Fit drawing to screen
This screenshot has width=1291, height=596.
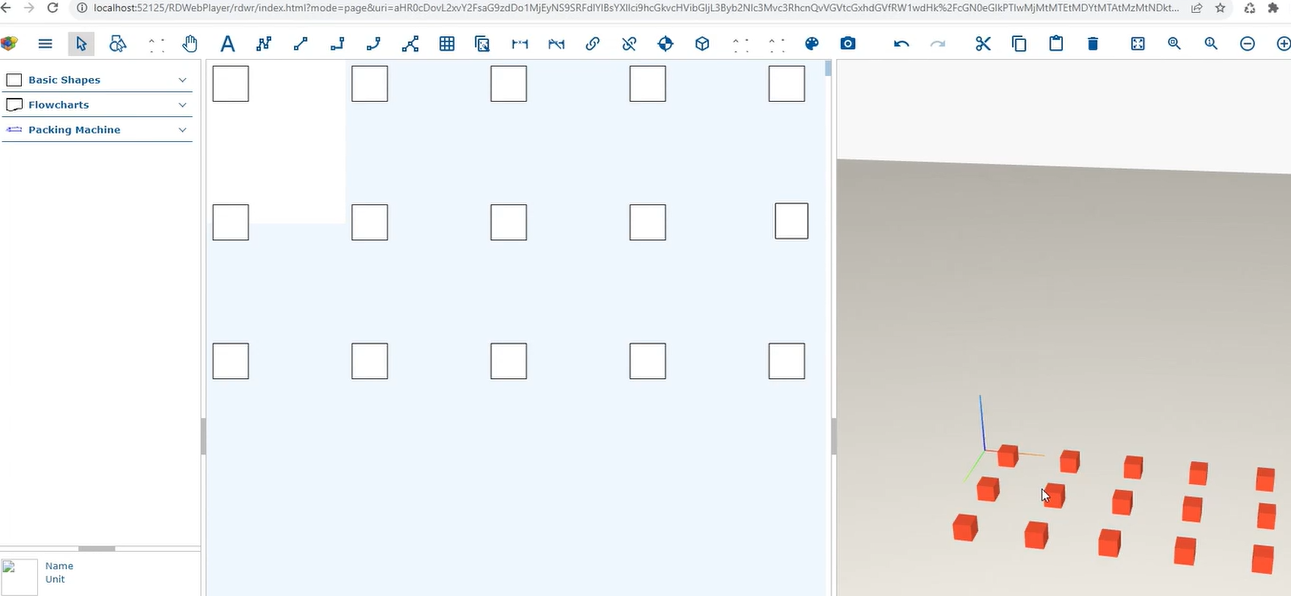[1138, 44]
